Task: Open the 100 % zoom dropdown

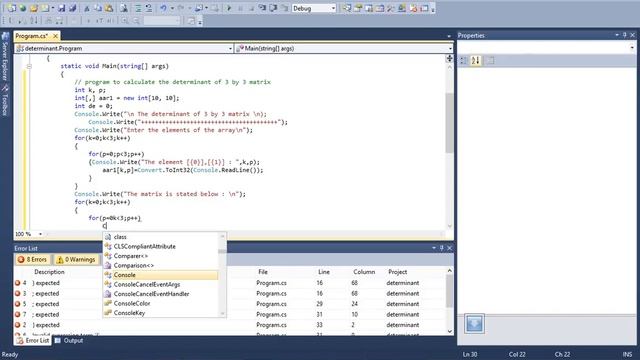Action: point(40,234)
